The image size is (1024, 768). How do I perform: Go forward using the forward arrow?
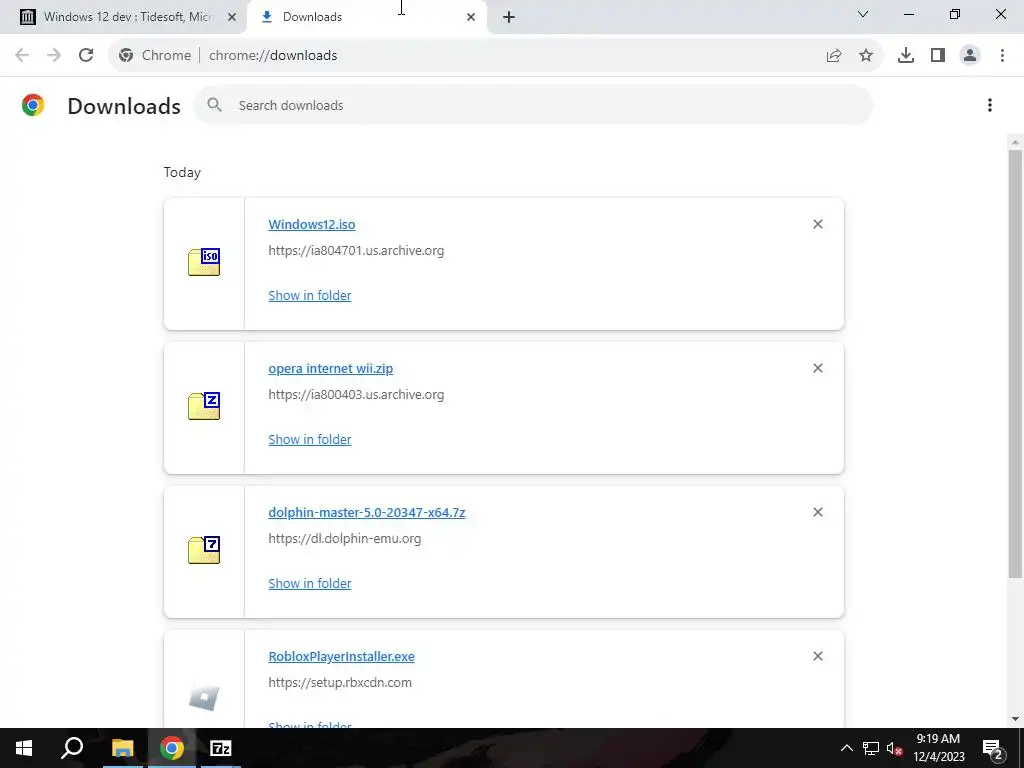[54, 56]
